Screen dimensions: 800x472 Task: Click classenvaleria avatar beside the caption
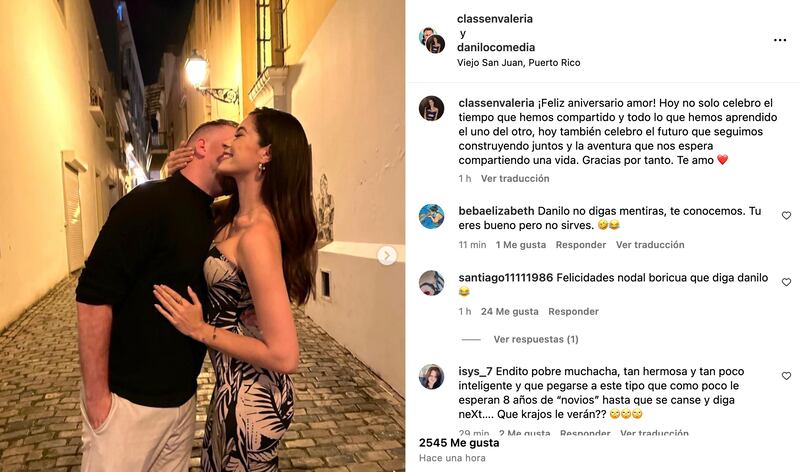(x=432, y=108)
